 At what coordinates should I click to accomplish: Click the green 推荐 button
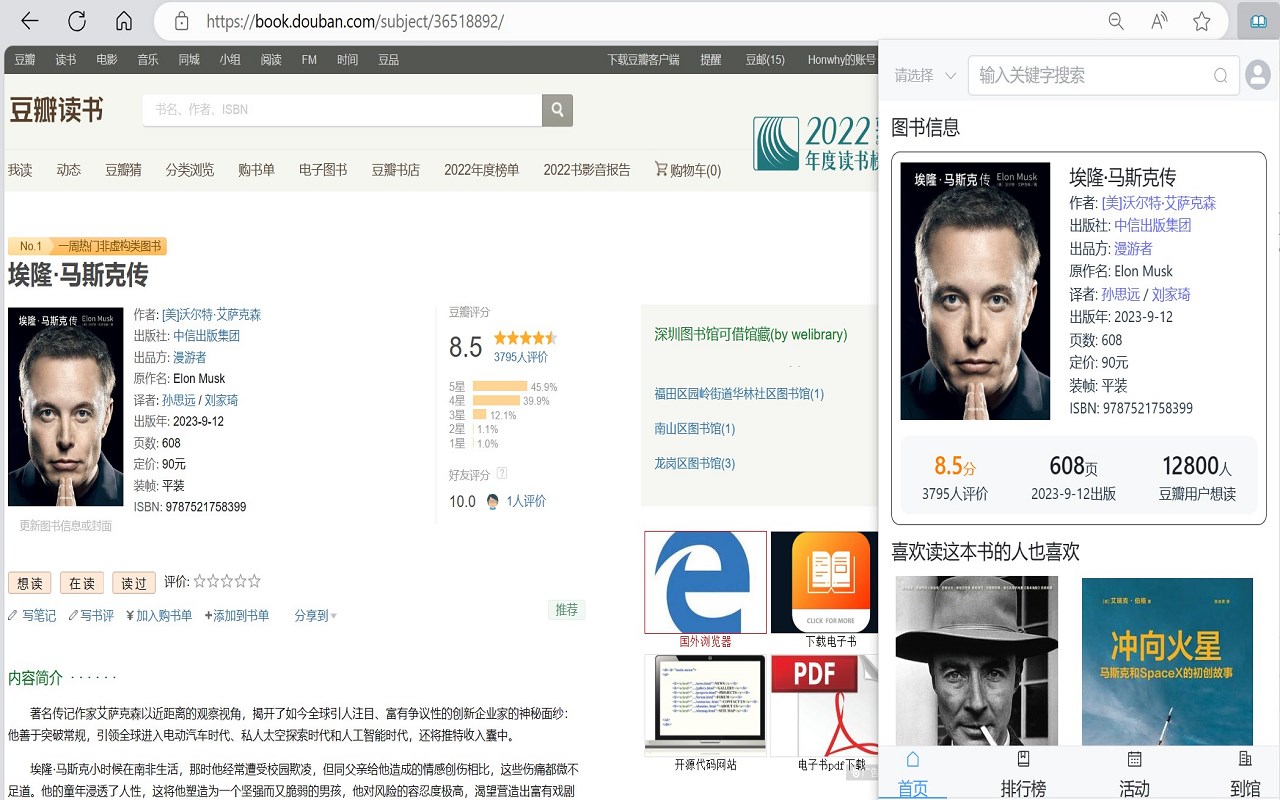point(567,609)
